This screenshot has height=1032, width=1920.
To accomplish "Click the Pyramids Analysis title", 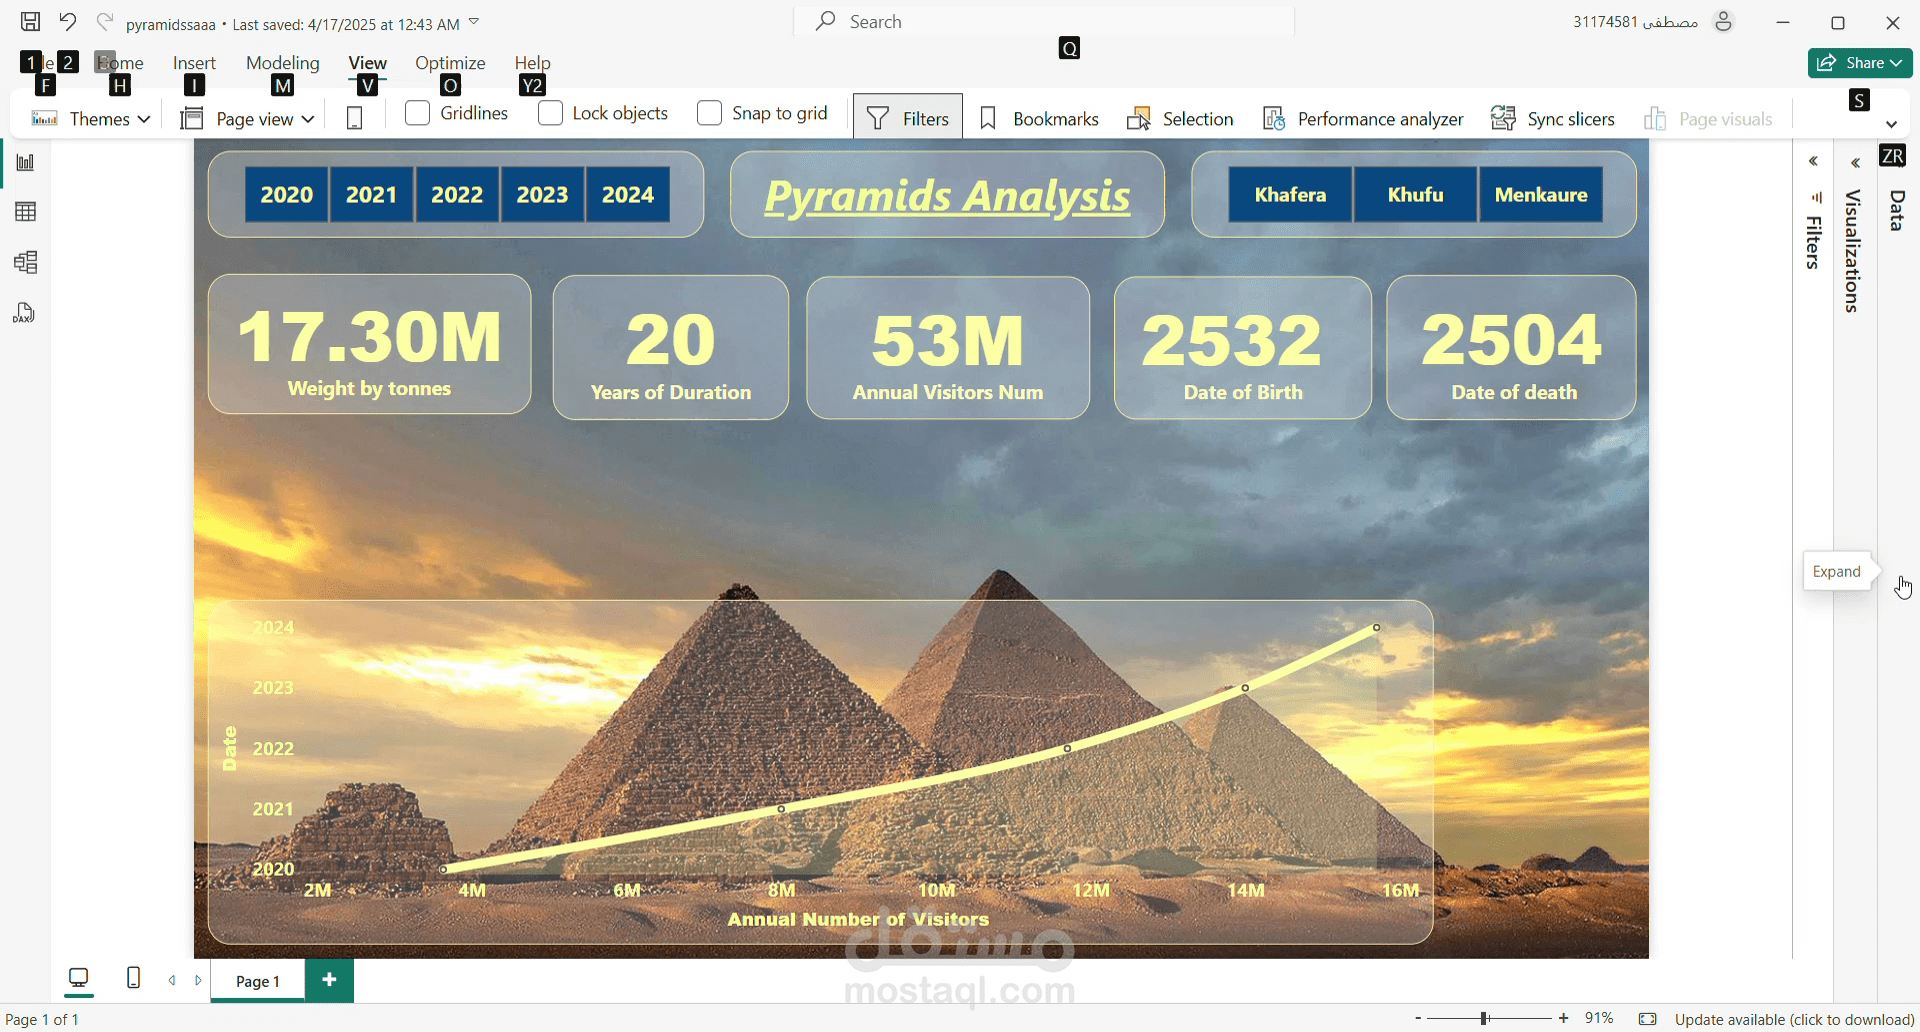I will click(947, 195).
